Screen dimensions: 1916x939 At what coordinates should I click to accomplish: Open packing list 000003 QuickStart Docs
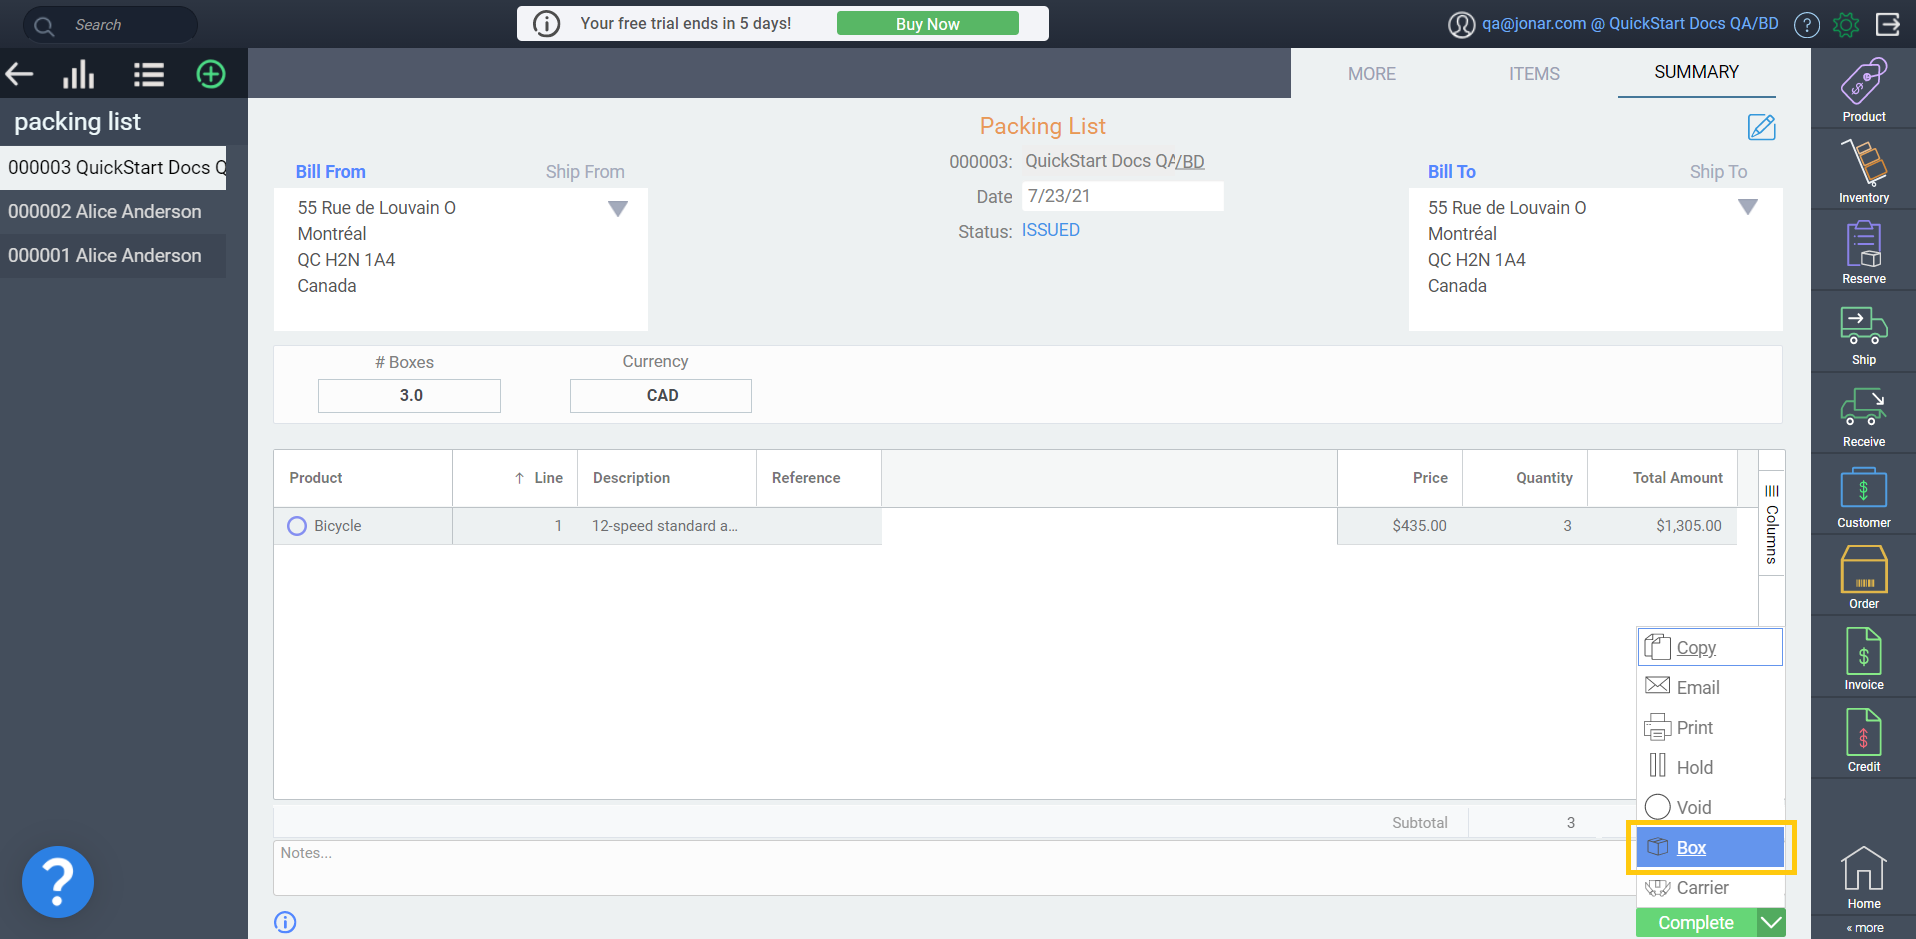113,168
